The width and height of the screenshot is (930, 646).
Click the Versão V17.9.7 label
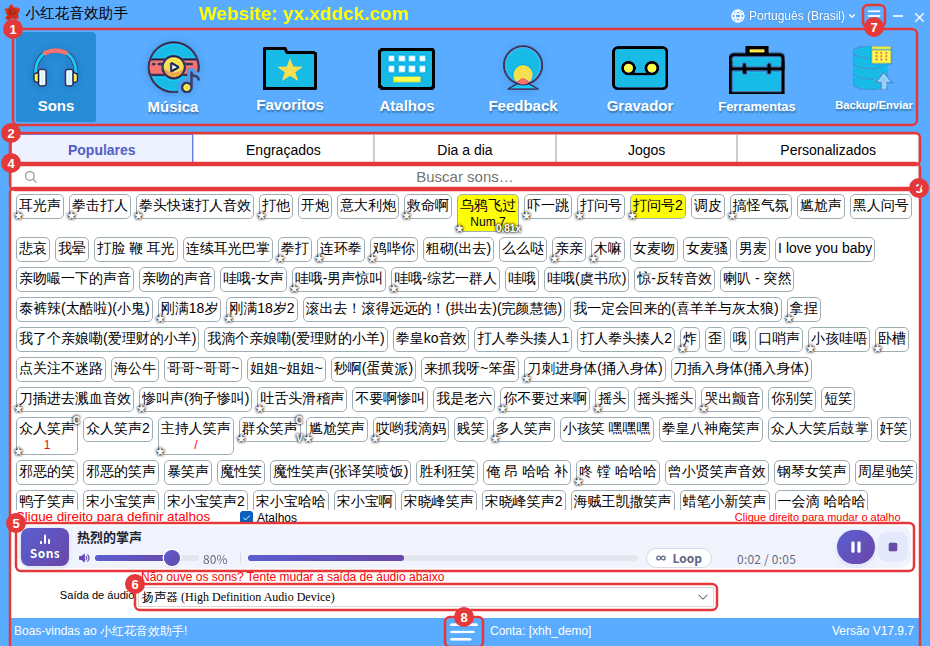point(872,631)
